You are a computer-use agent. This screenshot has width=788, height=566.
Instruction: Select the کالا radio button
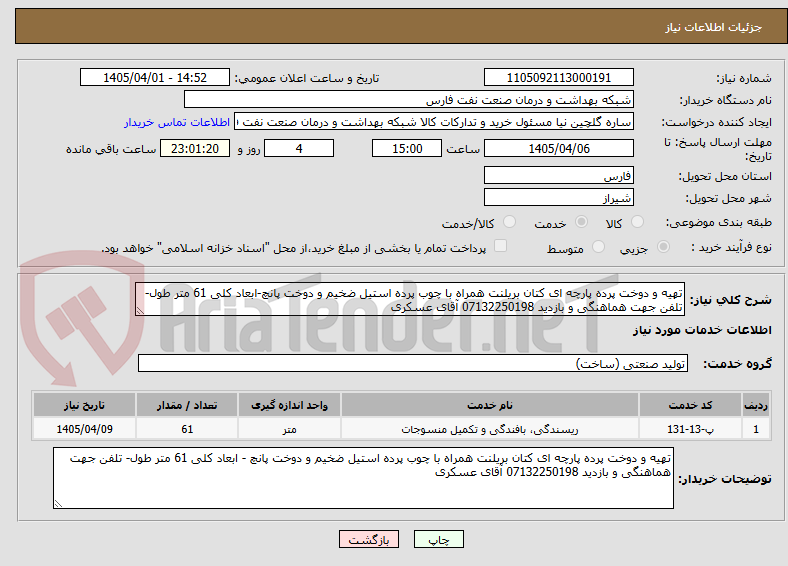click(x=637, y=222)
